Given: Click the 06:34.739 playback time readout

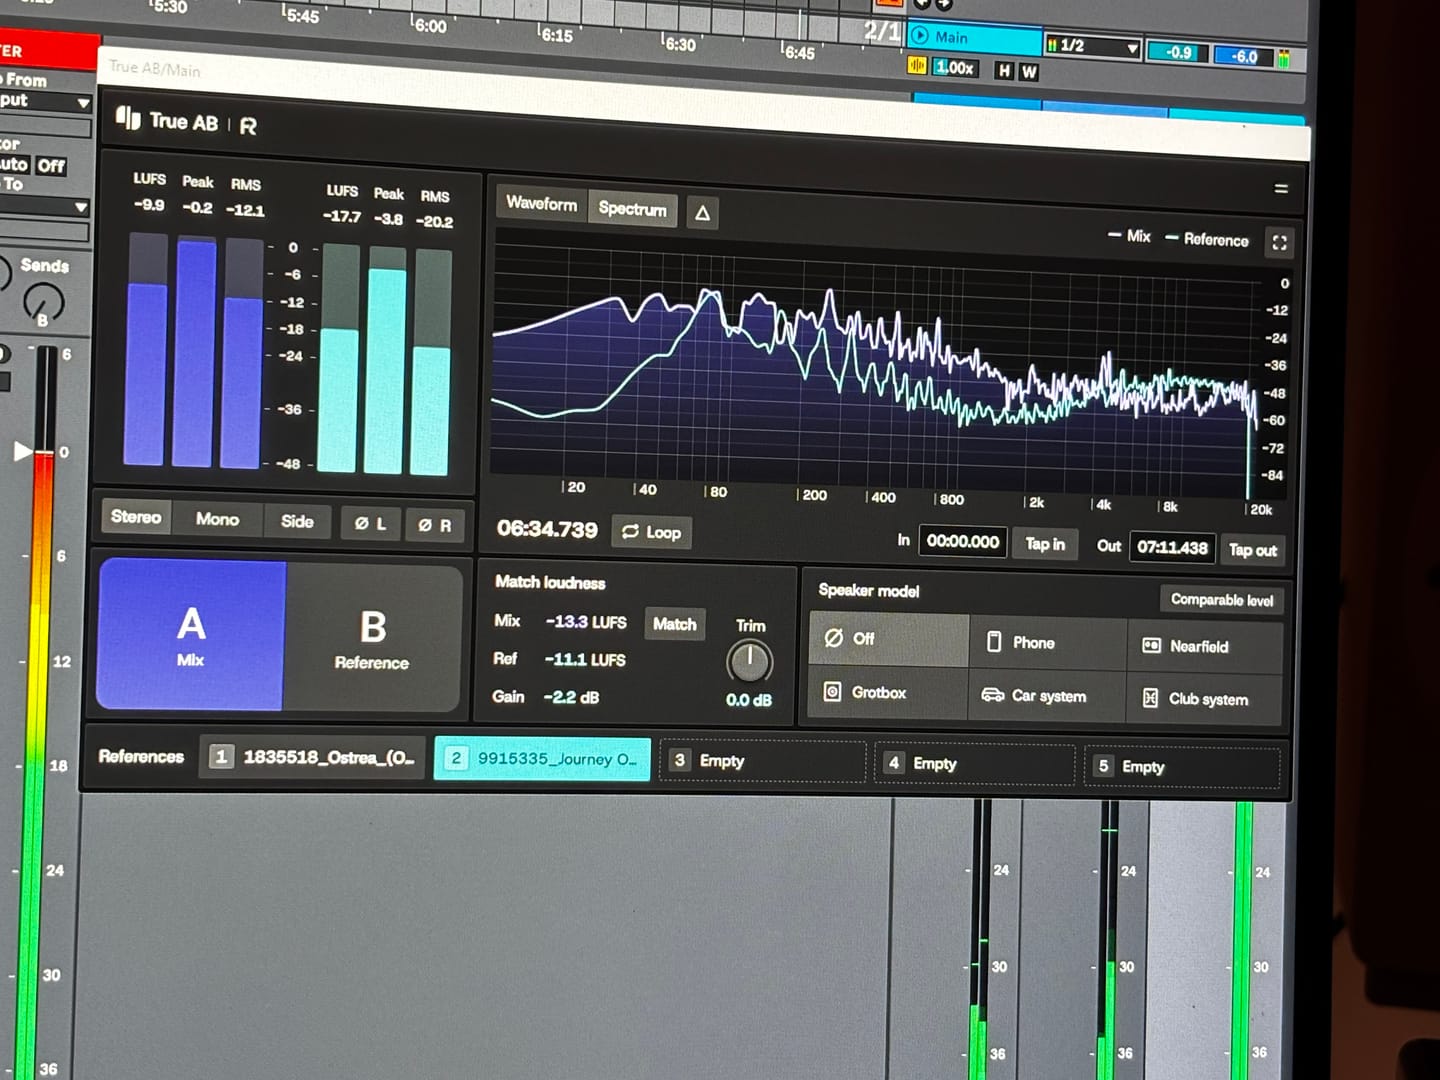Looking at the screenshot, I should point(547,529).
